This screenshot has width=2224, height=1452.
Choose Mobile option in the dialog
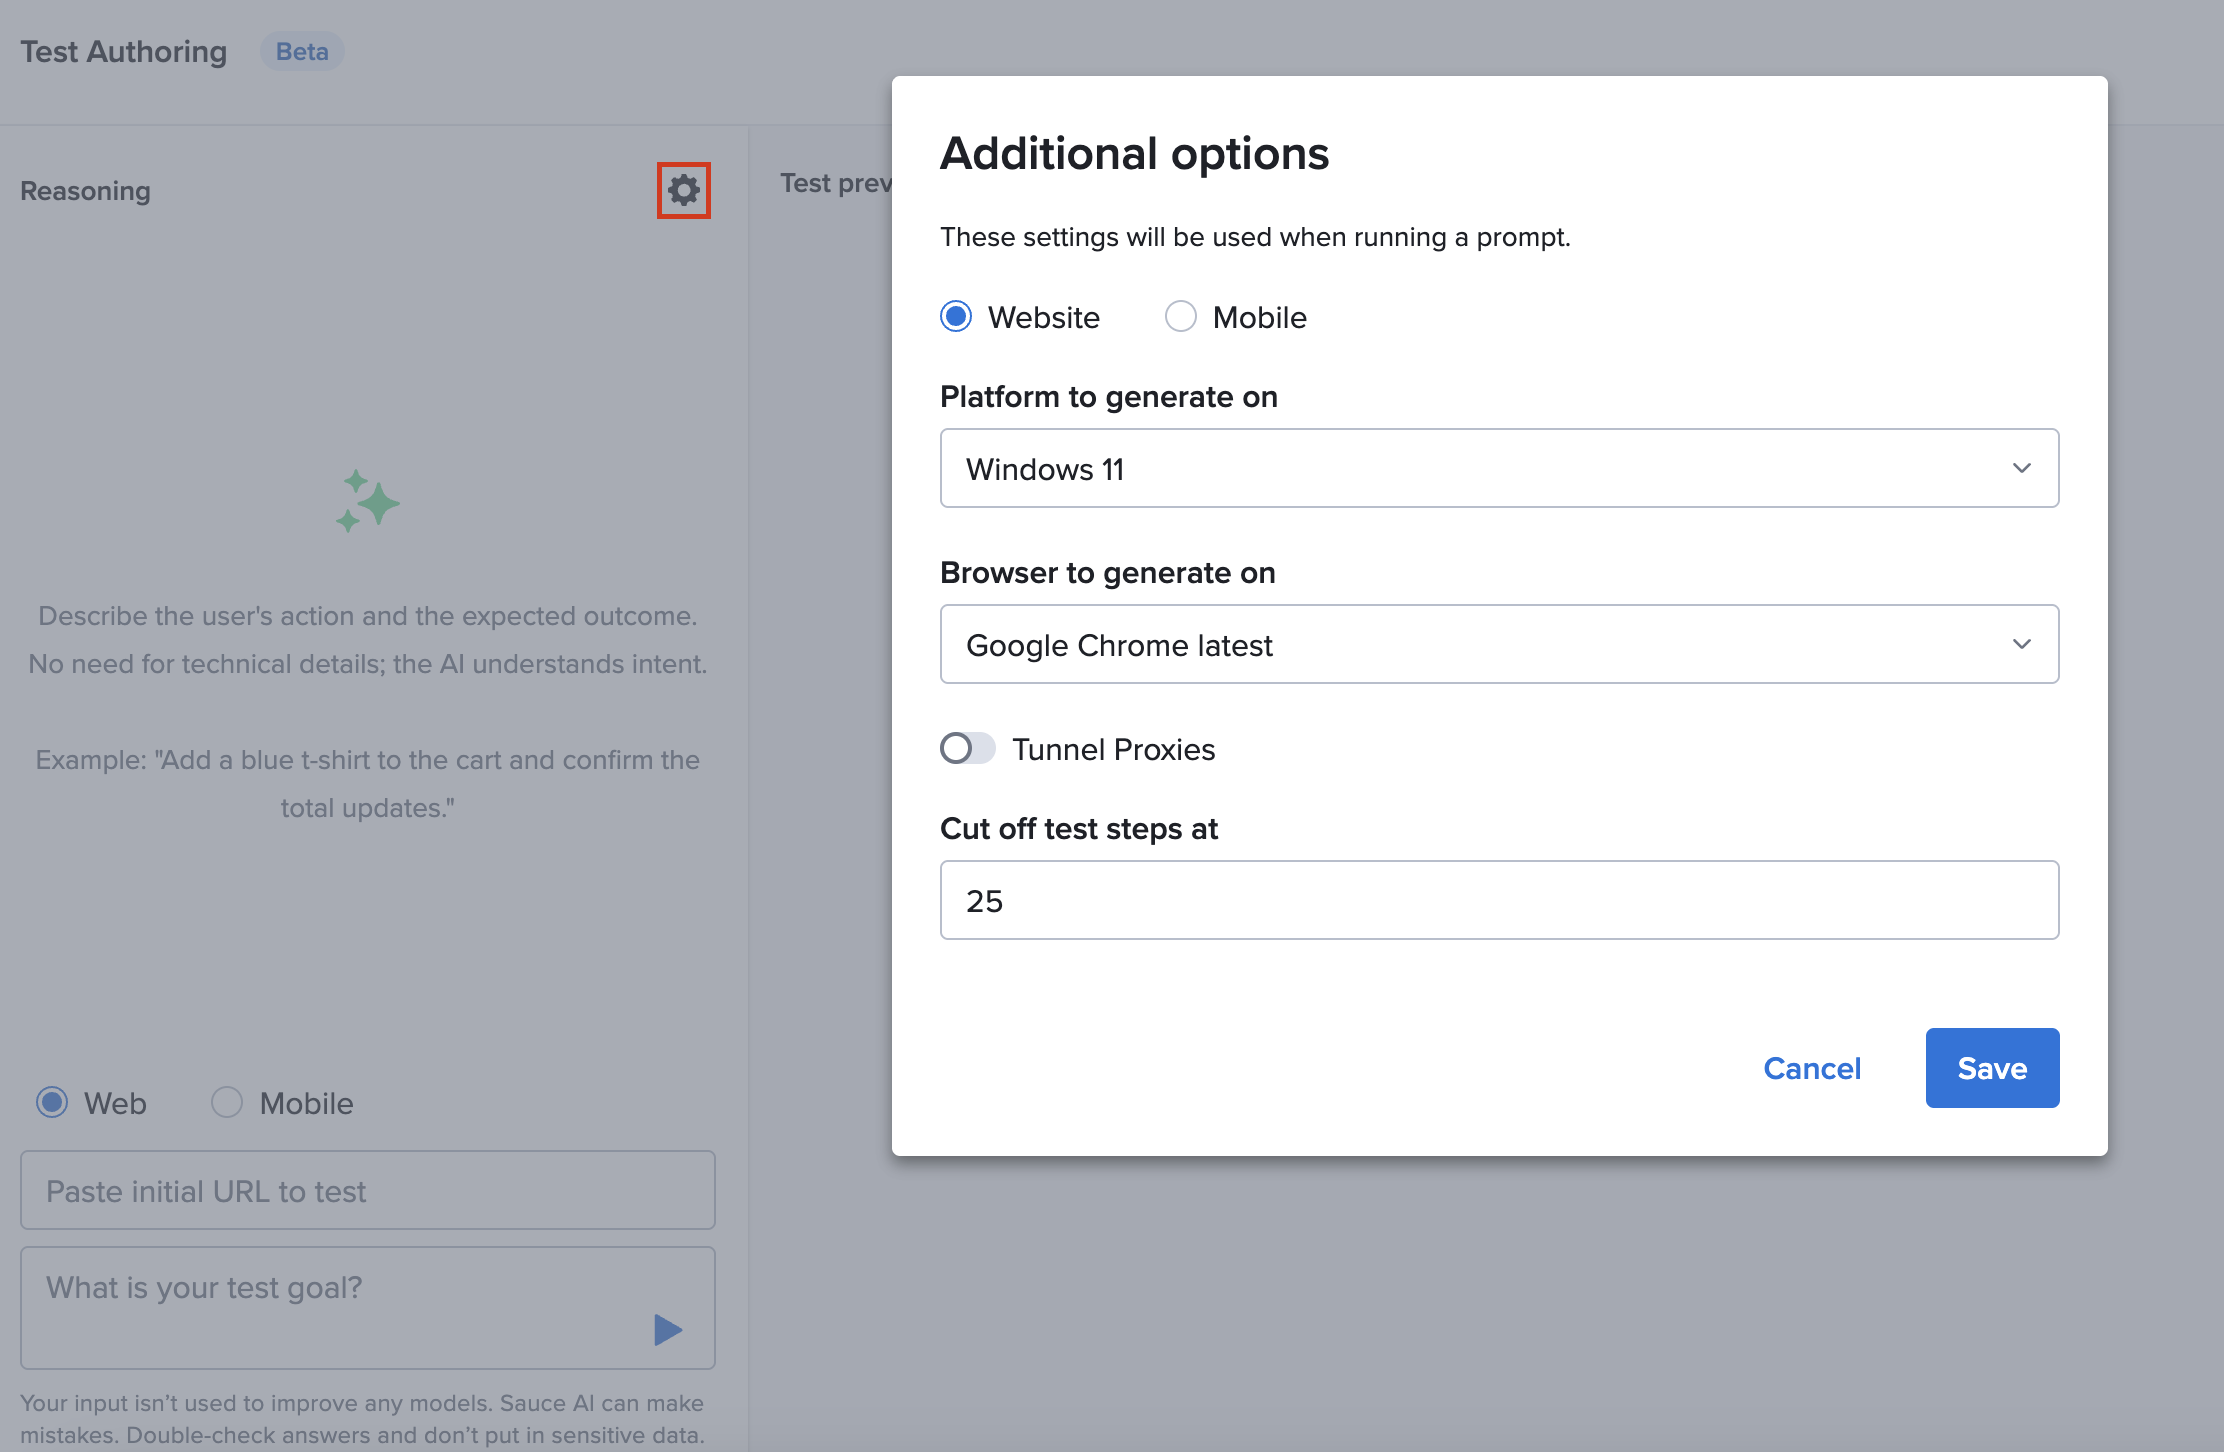[1181, 316]
